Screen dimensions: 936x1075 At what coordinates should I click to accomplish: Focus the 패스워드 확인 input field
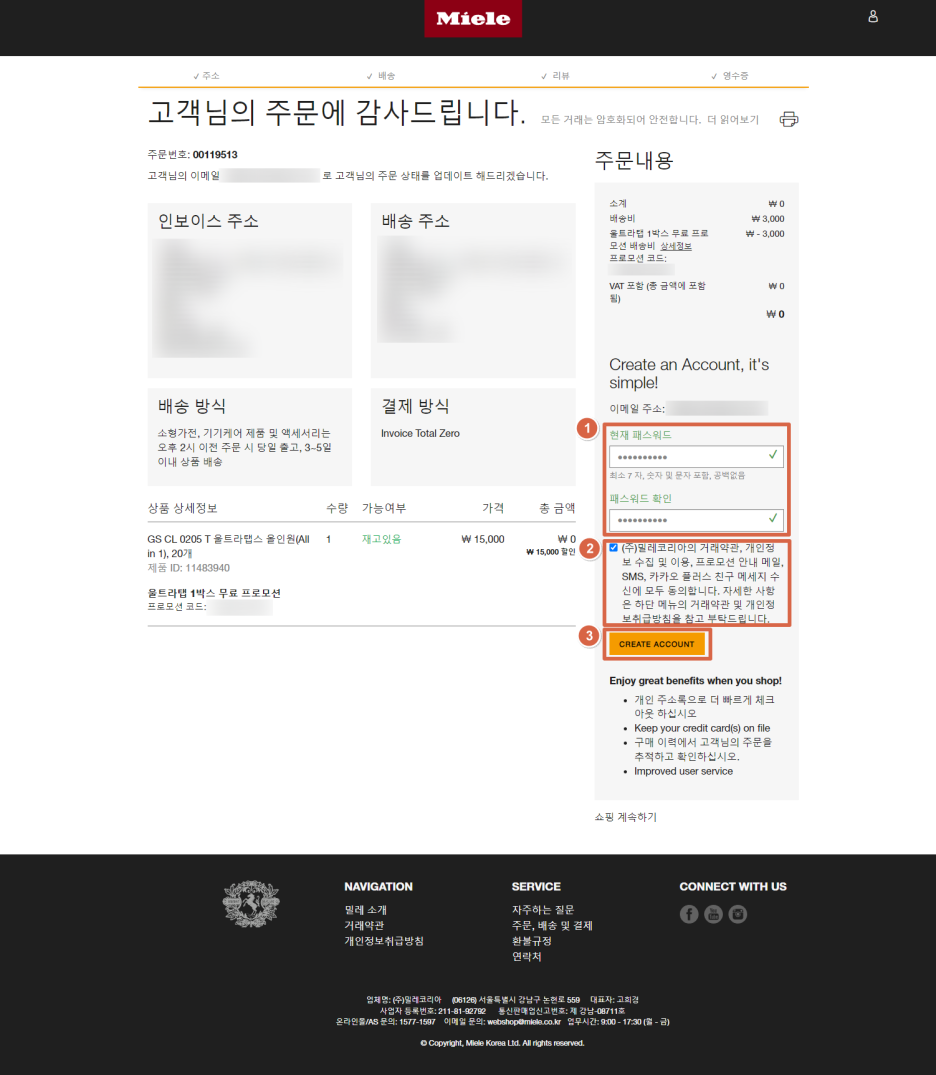pos(696,520)
